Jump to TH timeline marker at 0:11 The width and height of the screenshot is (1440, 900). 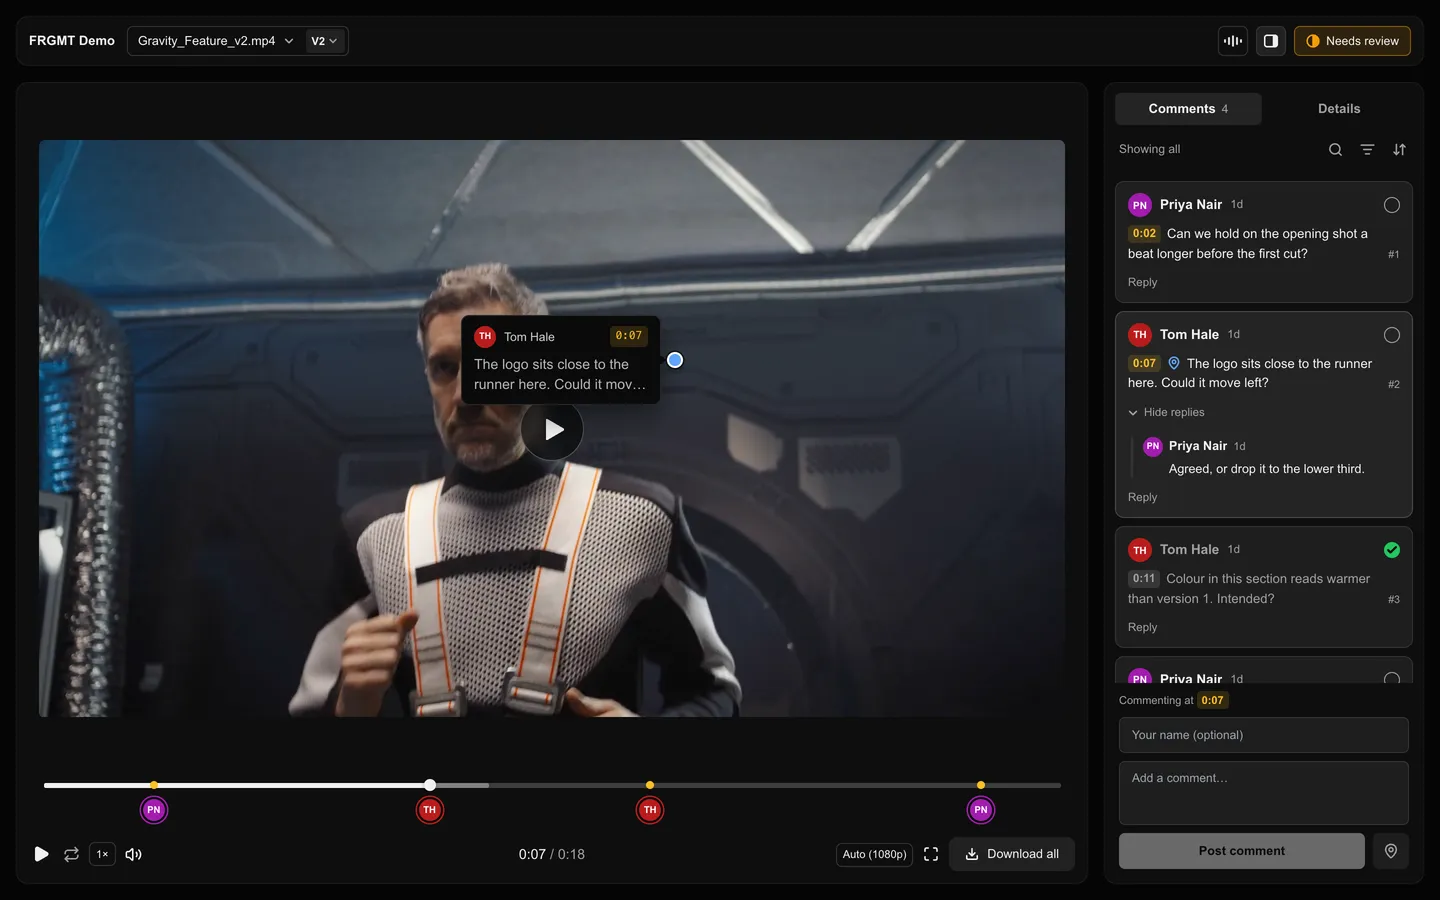click(650, 810)
